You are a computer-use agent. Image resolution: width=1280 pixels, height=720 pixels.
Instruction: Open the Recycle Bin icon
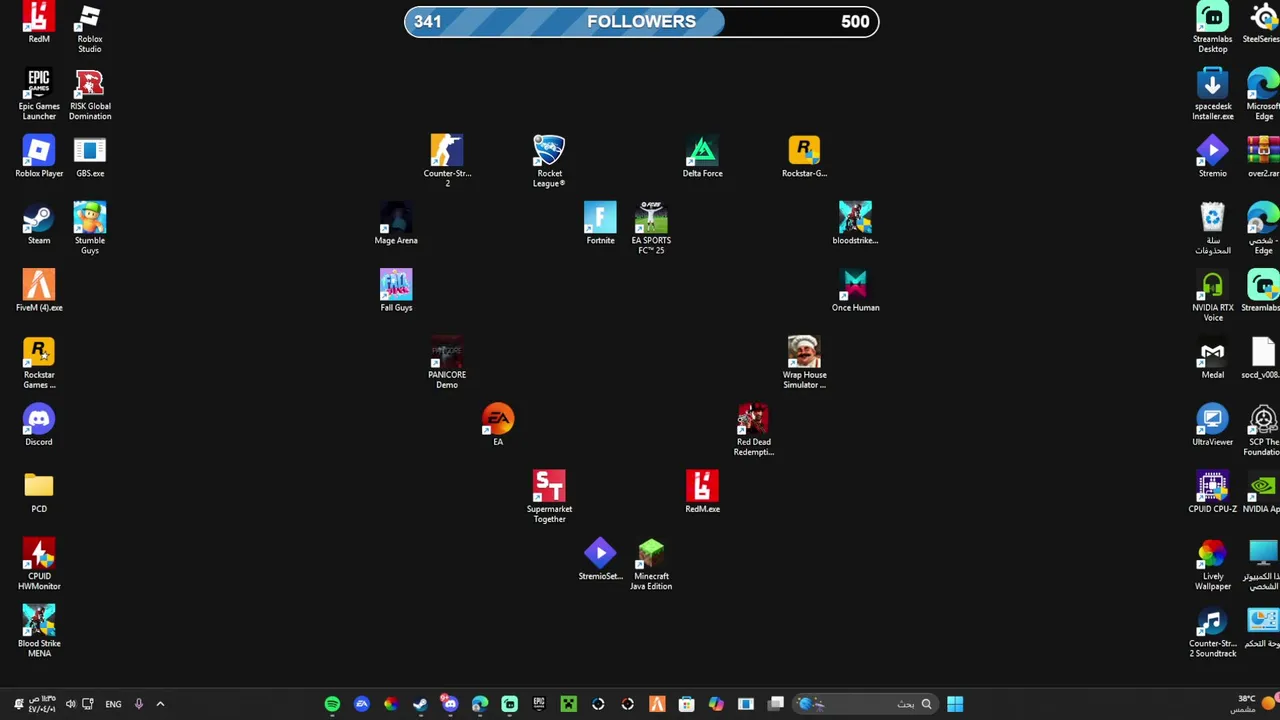pyautogui.click(x=1212, y=229)
